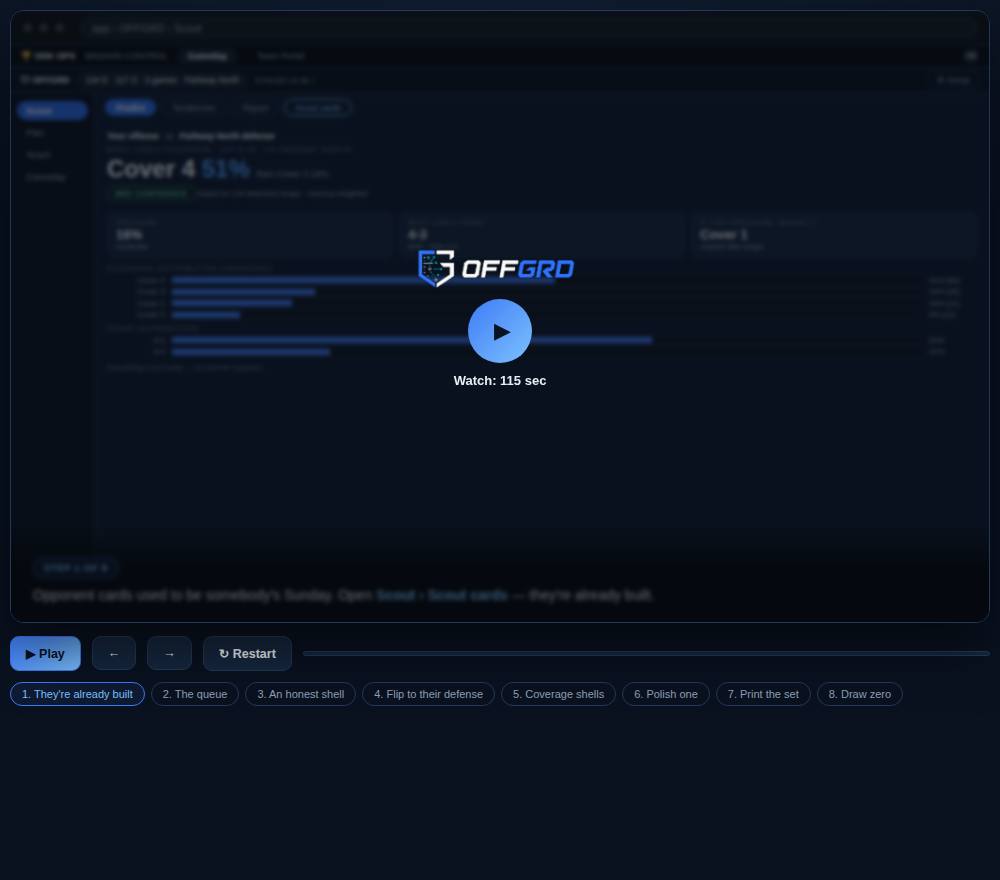
Task: Open chapter 6. Polish one
Action: (x=666, y=694)
